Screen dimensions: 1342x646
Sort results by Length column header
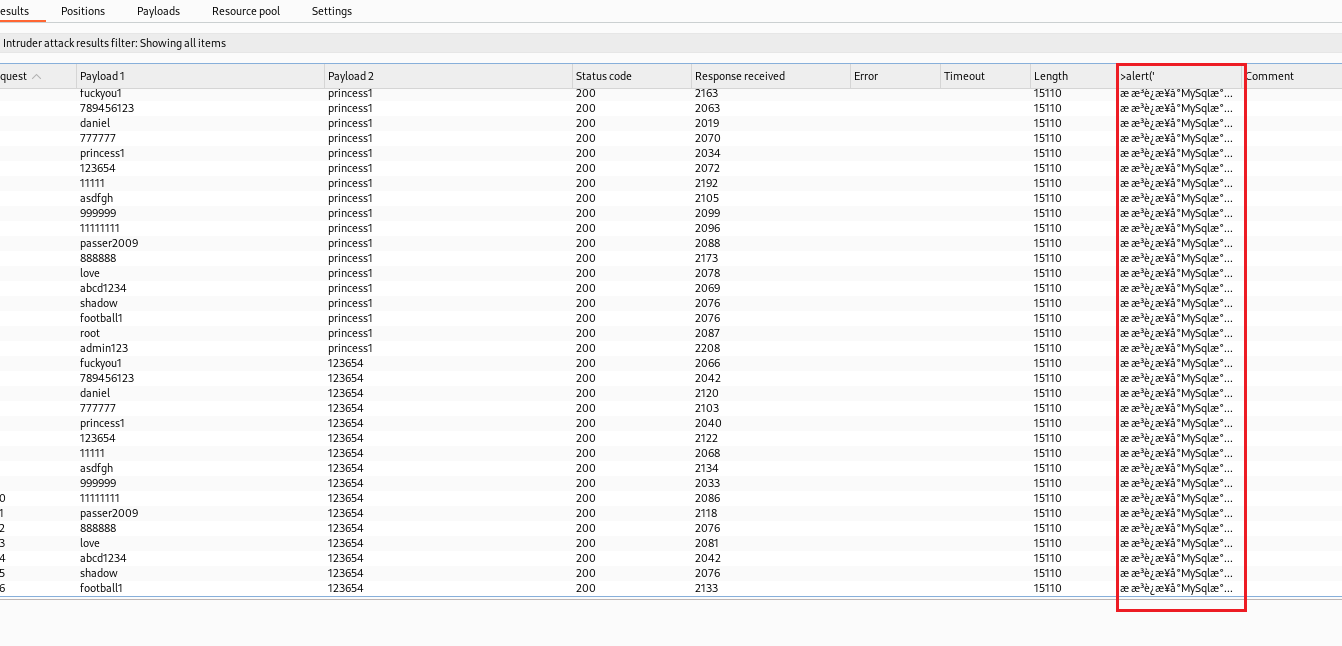click(1071, 76)
